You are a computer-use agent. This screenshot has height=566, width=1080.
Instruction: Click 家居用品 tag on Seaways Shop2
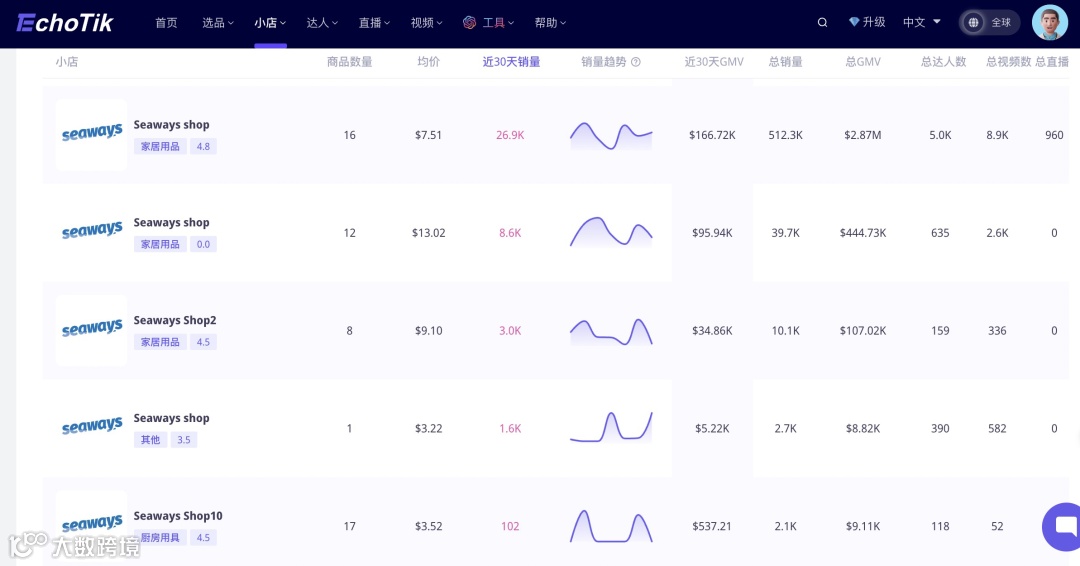(160, 342)
